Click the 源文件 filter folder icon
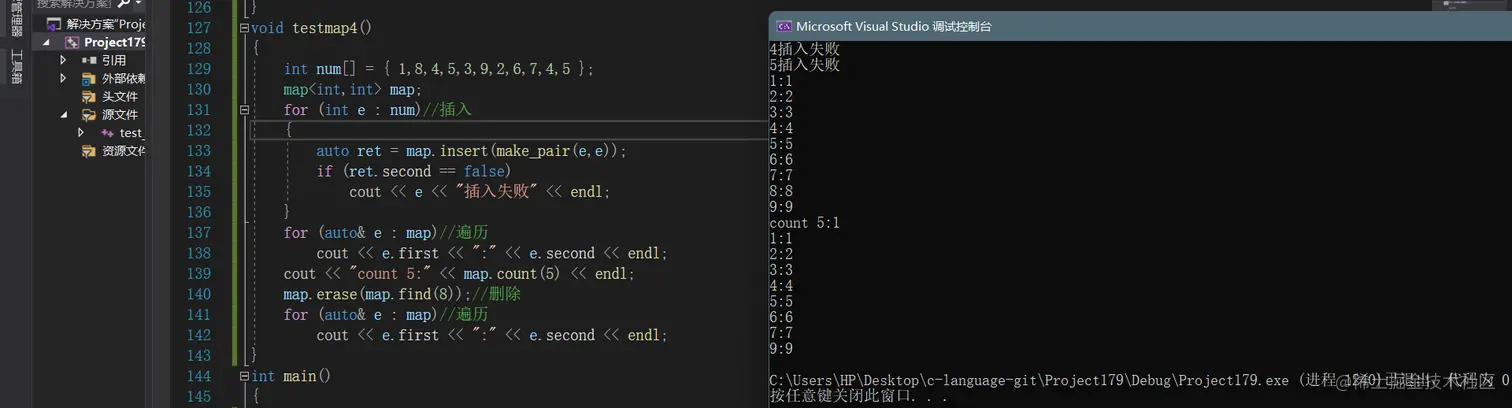Screen dimensions: 1512x408 89,115
